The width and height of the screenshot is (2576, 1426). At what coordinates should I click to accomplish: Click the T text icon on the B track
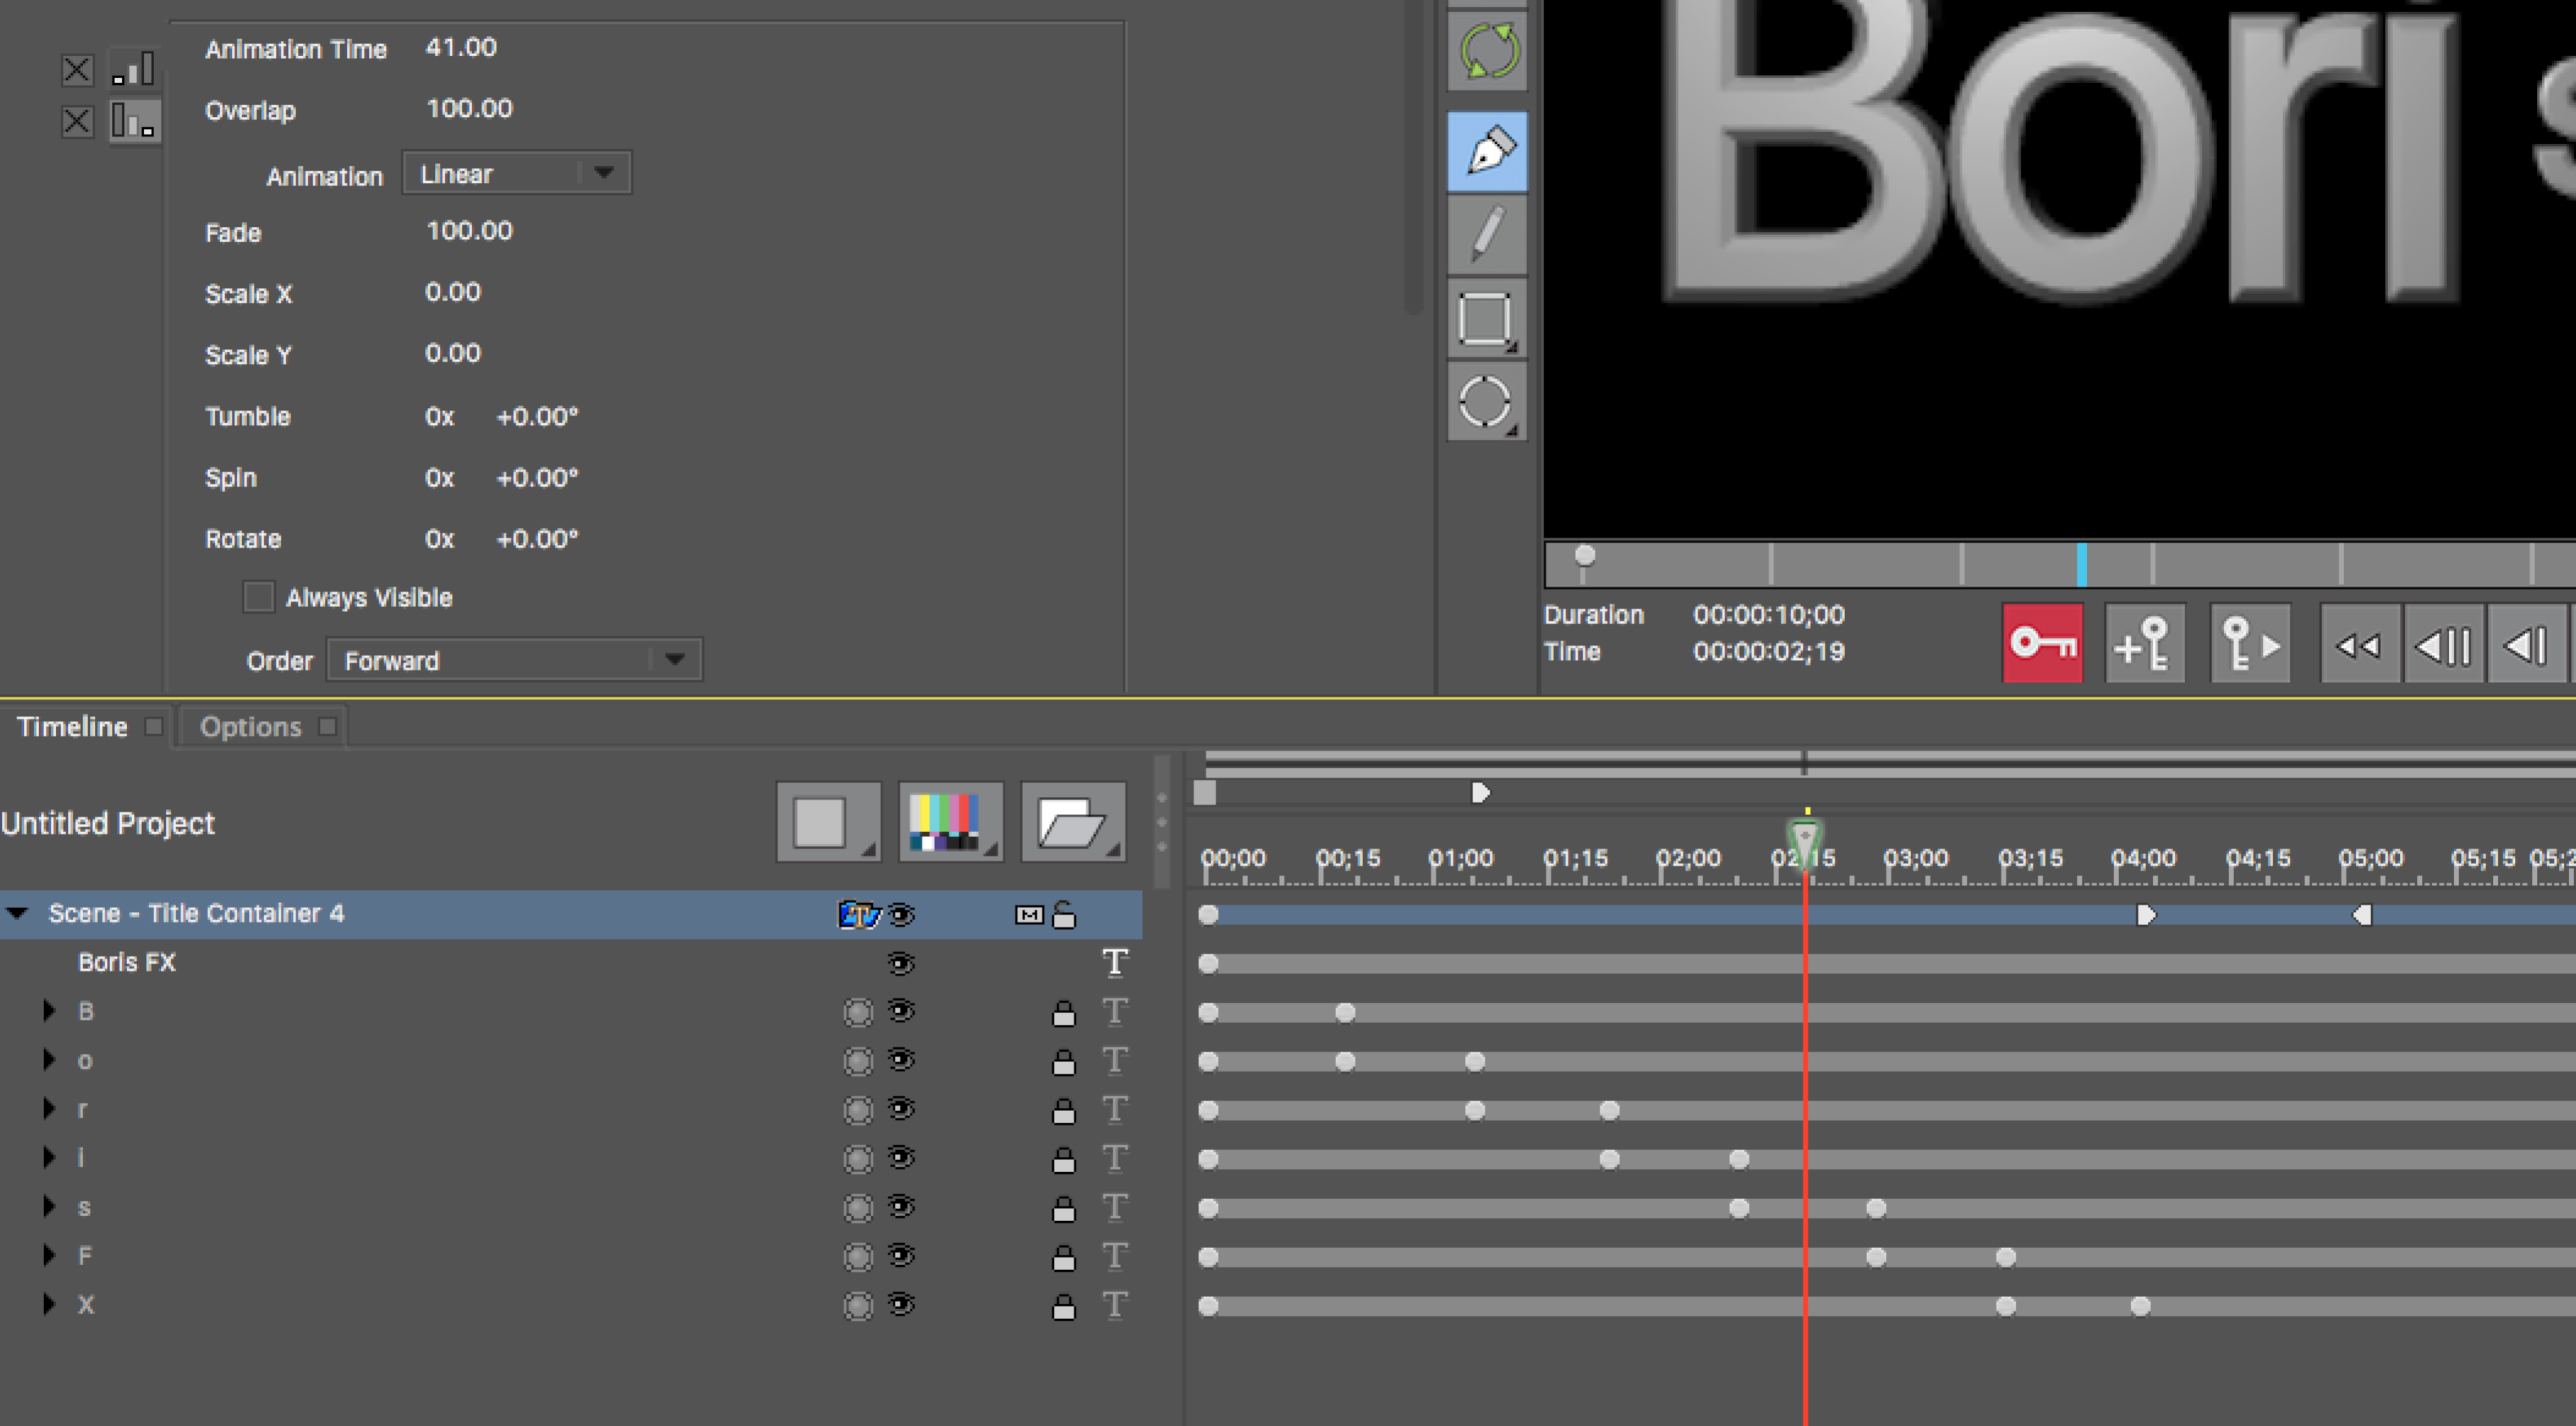click(1115, 1011)
